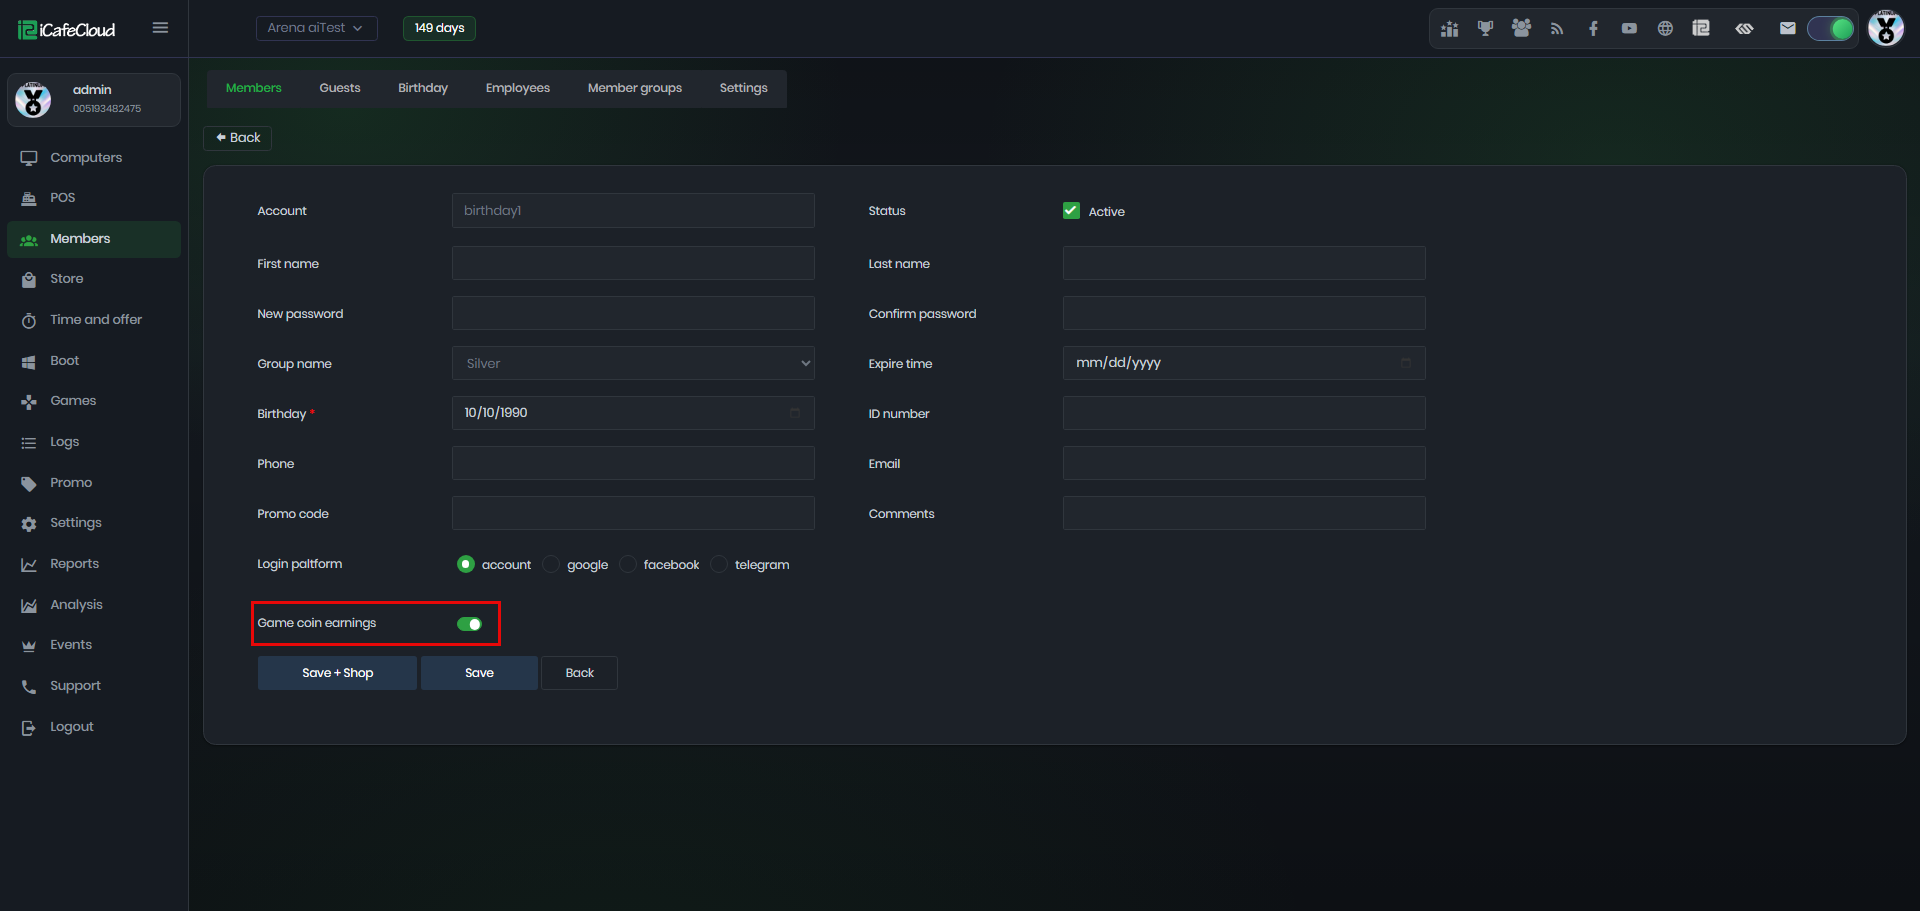Switch to the Employees tab
Image resolution: width=1920 pixels, height=911 pixels.
(x=518, y=88)
